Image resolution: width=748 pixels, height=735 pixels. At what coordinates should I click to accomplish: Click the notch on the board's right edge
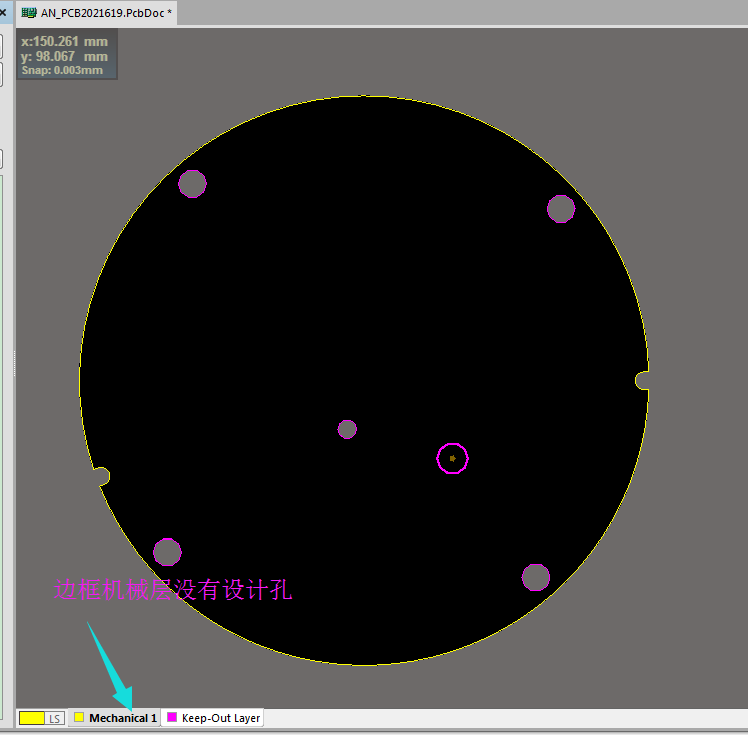point(642,380)
